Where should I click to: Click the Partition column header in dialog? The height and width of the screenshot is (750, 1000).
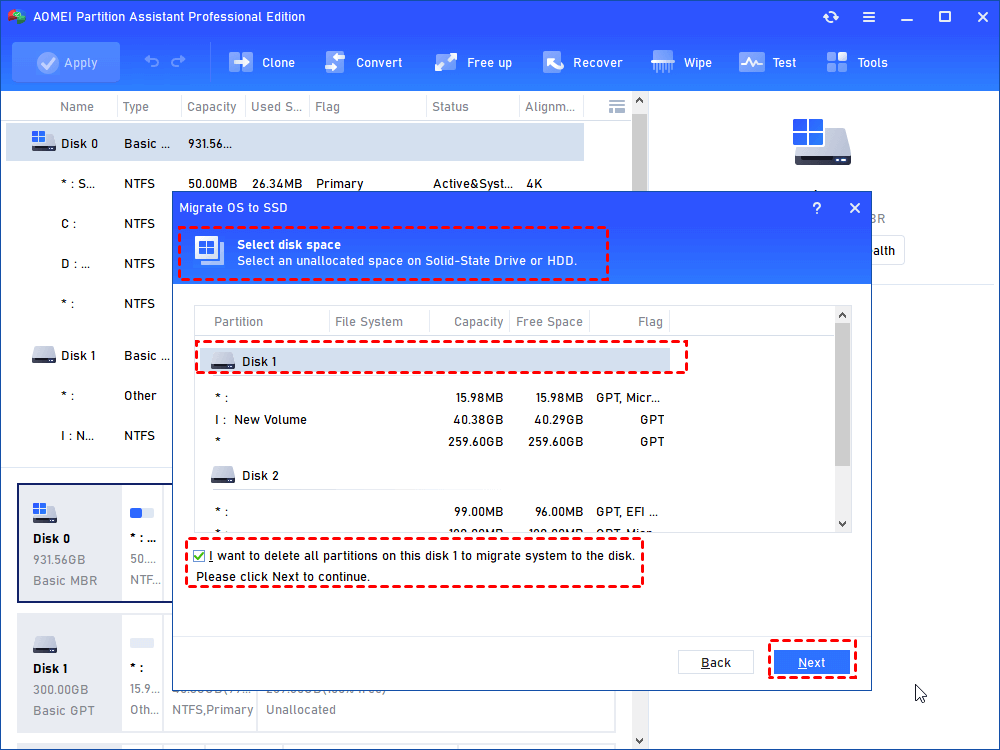tap(239, 321)
